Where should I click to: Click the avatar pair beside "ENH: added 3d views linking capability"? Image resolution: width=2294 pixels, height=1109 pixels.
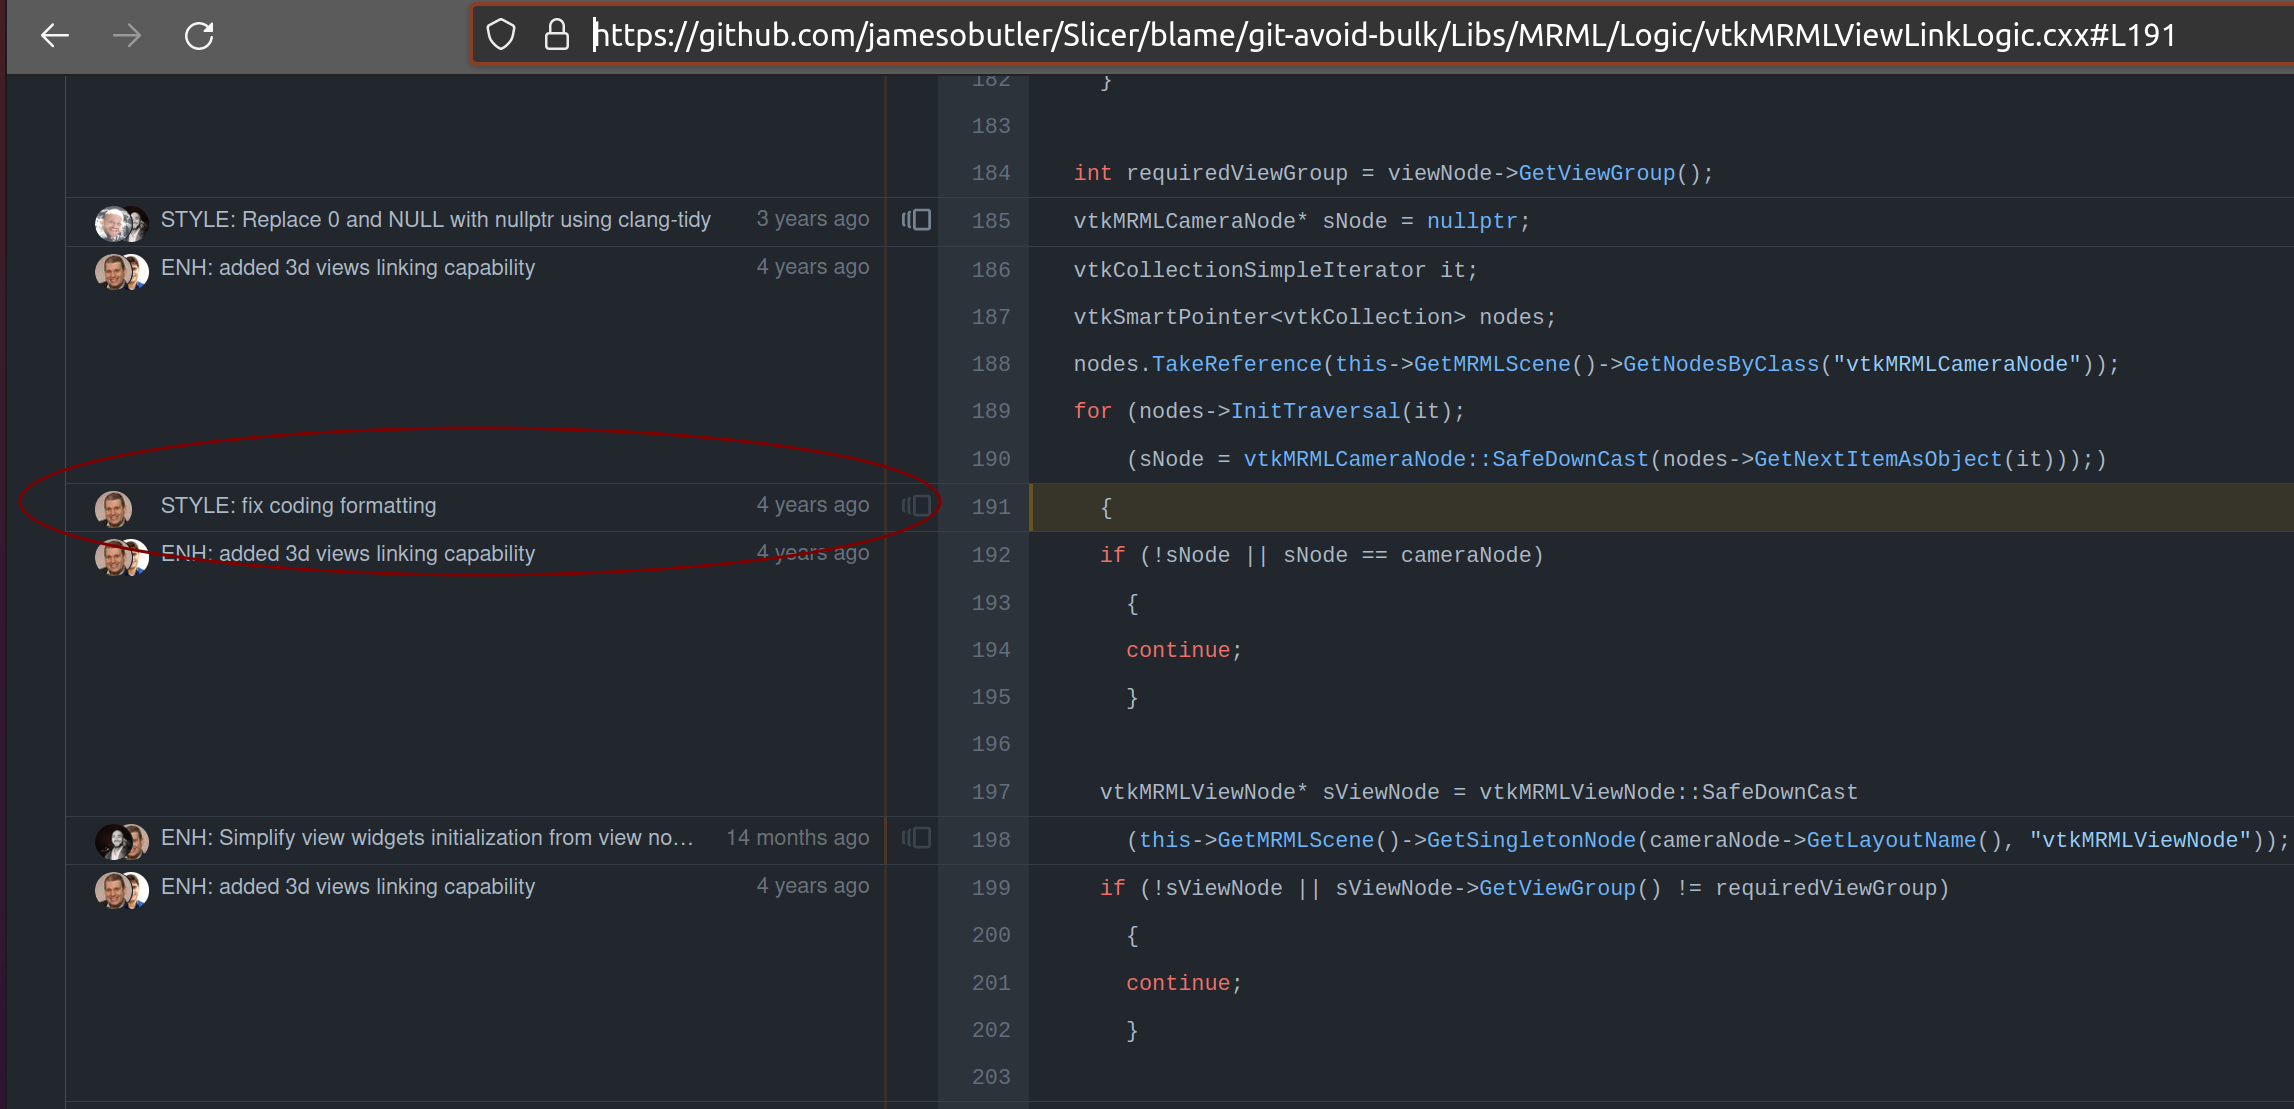(119, 270)
